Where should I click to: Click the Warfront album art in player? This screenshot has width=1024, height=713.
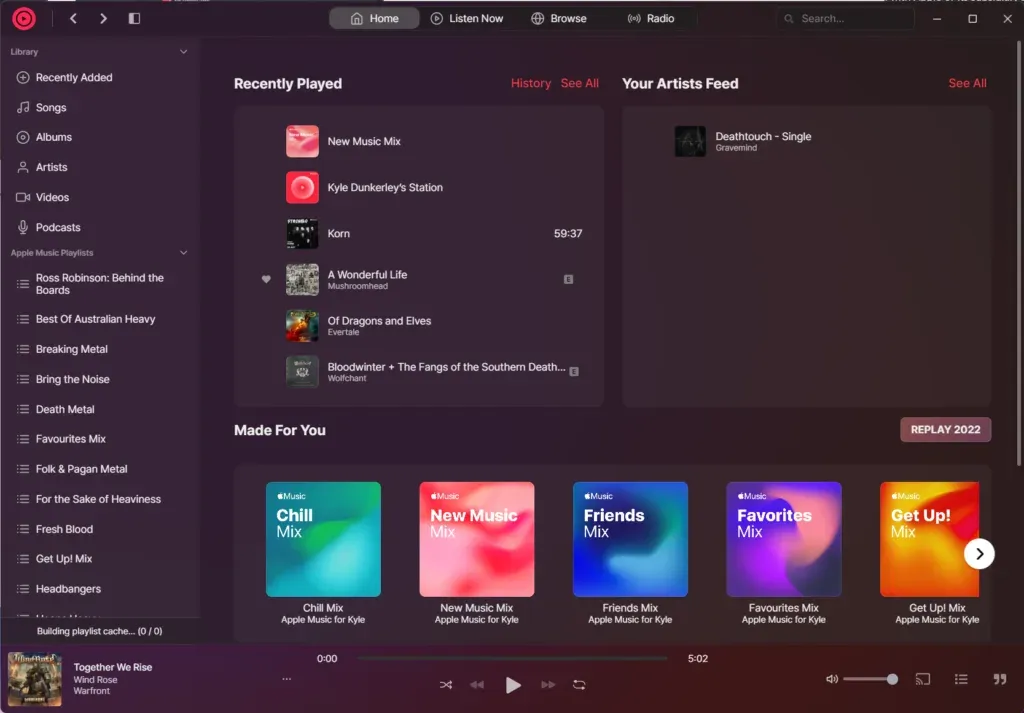(x=35, y=679)
